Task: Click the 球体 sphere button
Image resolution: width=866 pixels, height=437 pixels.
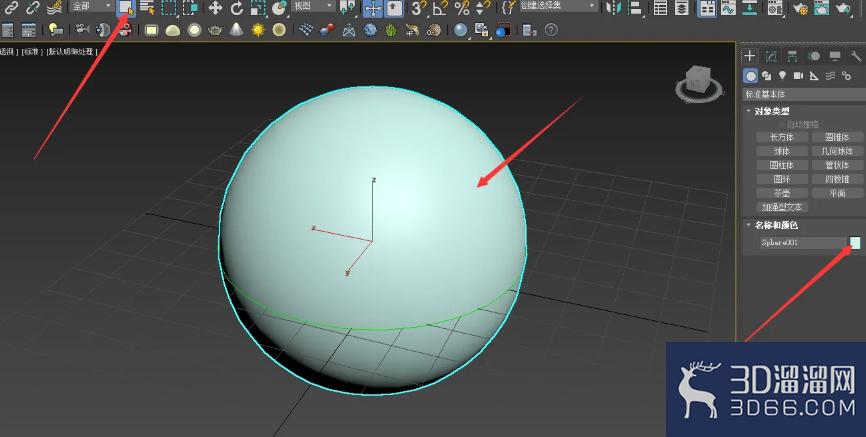Action: [782, 151]
